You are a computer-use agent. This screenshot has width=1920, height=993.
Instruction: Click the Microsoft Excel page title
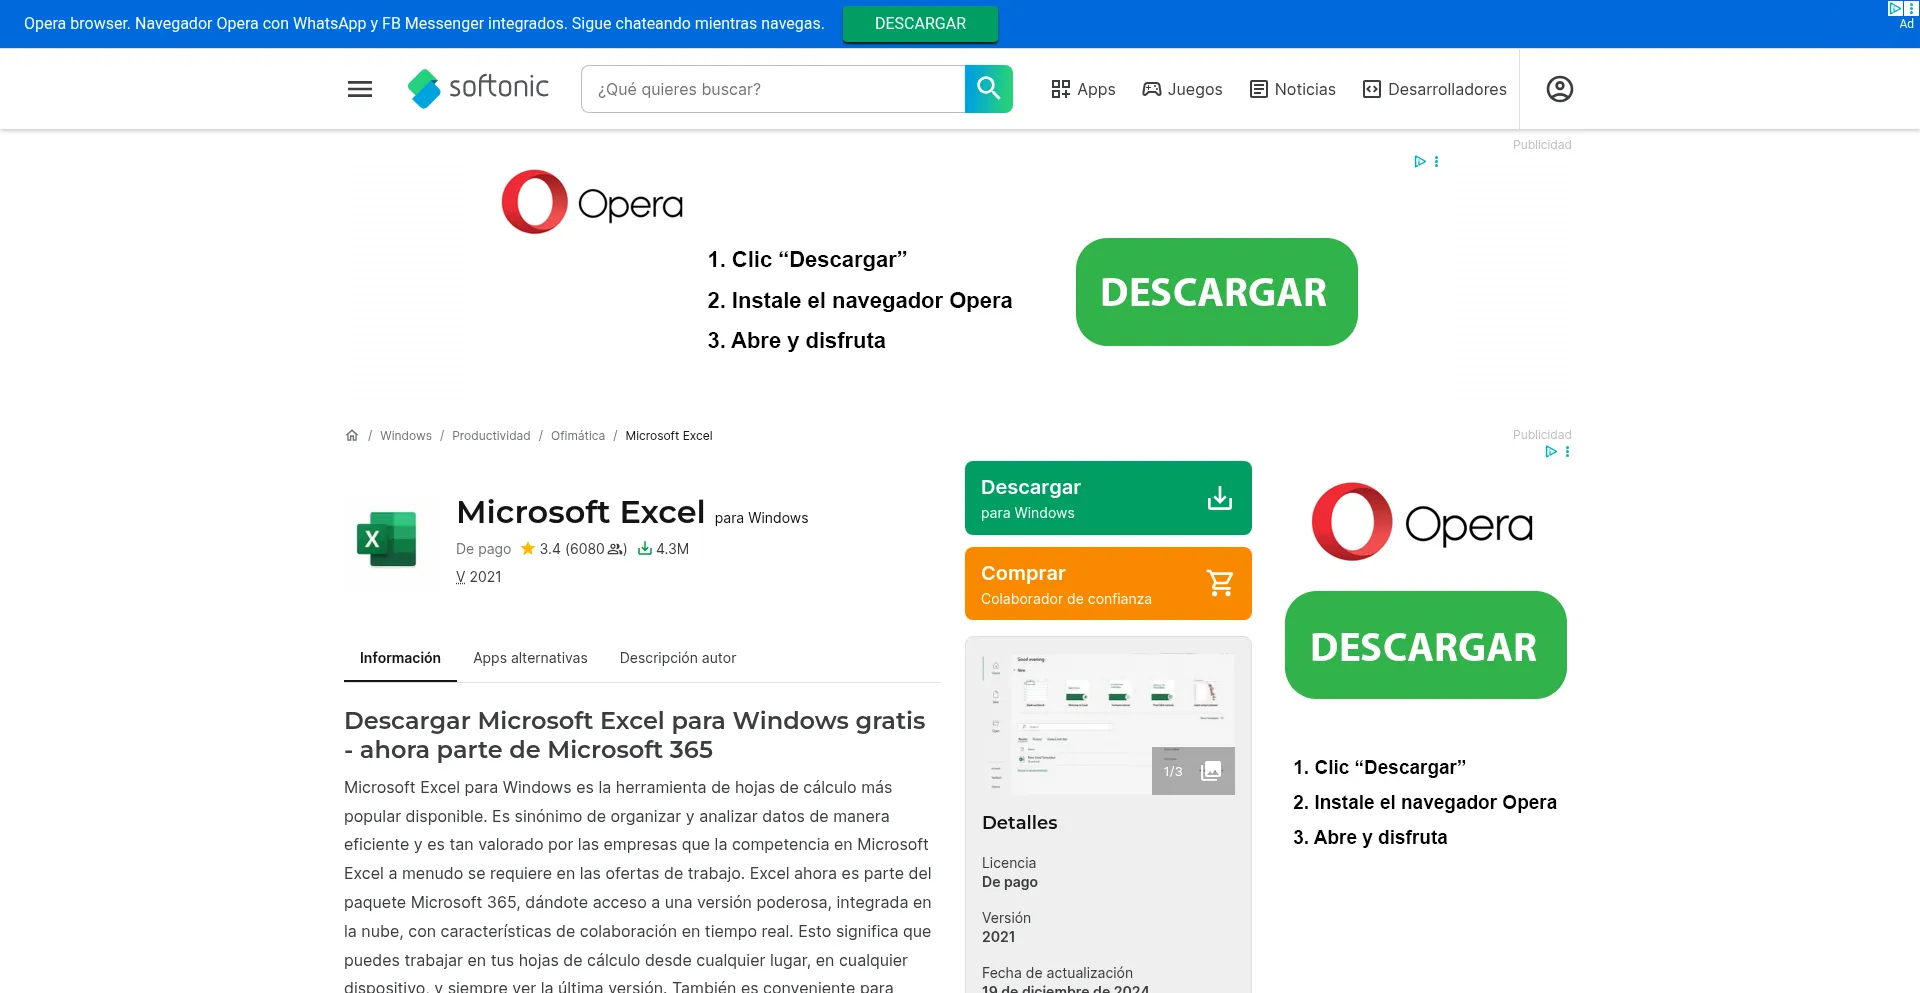coord(580,512)
